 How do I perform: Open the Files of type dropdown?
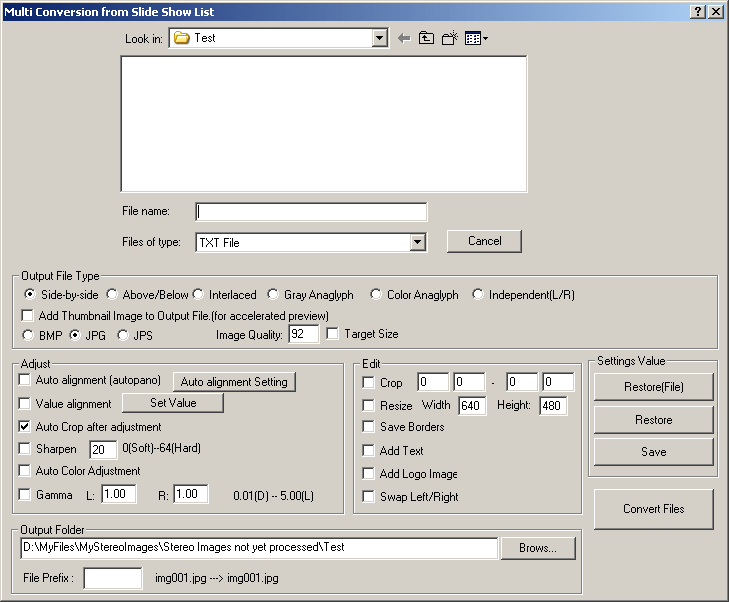[418, 242]
